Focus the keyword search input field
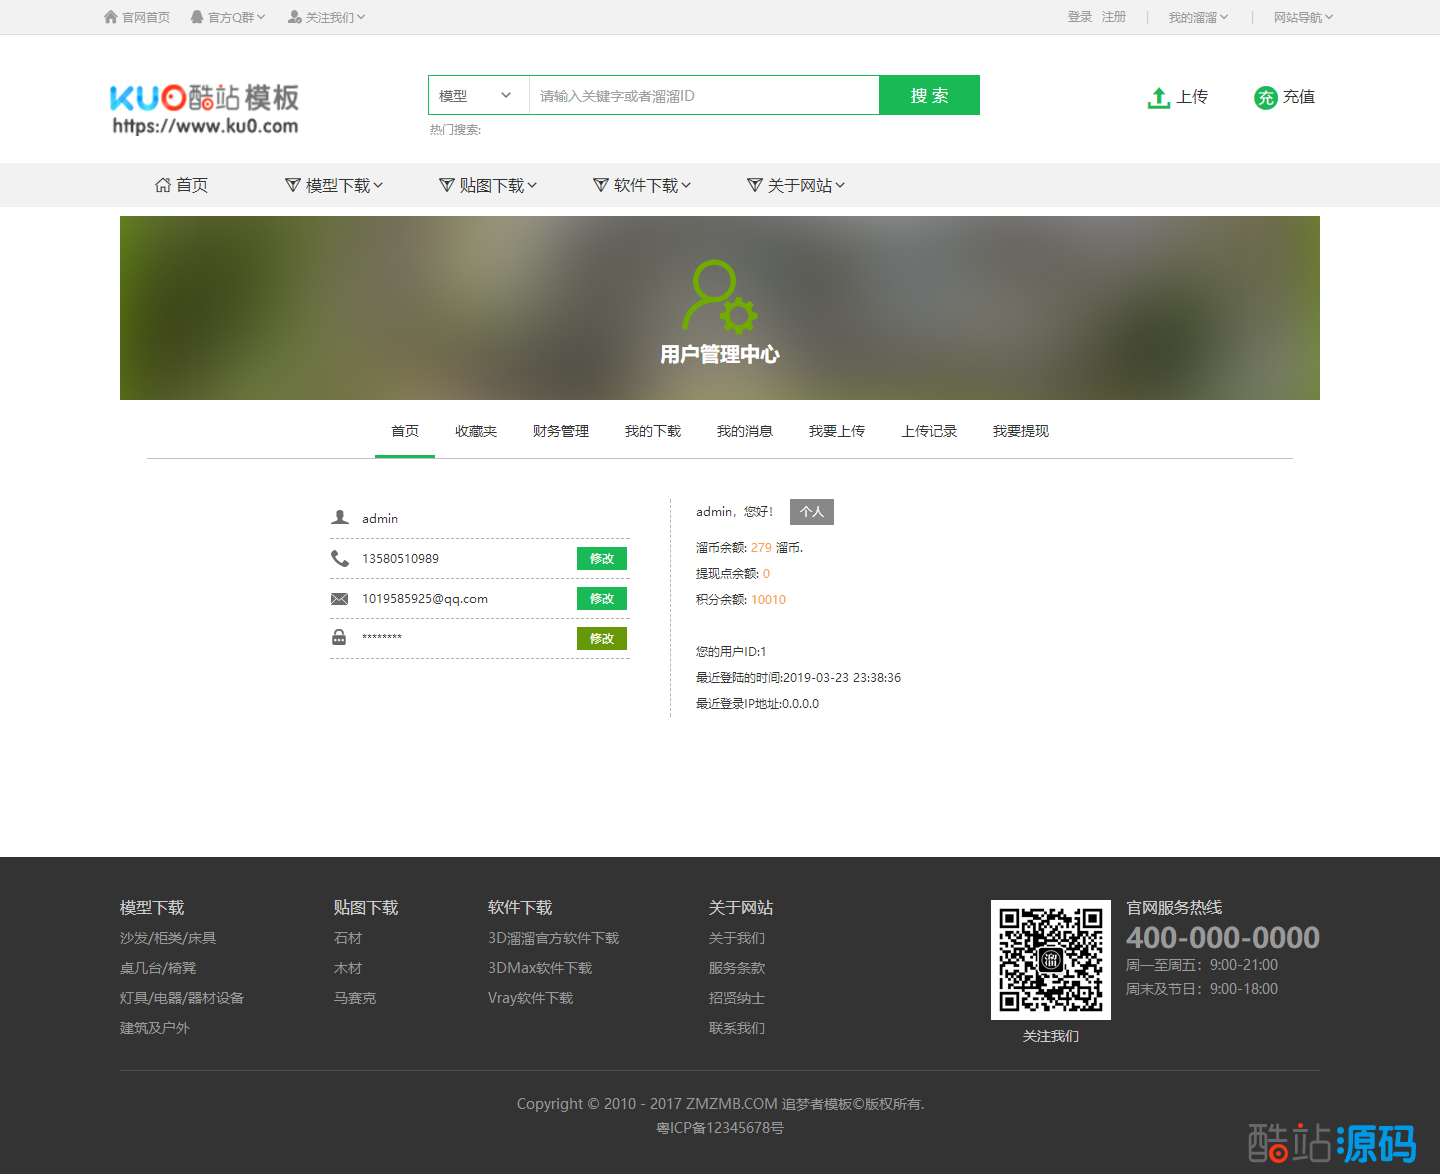Screen dimensions: 1440x1174 tap(703, 96)
